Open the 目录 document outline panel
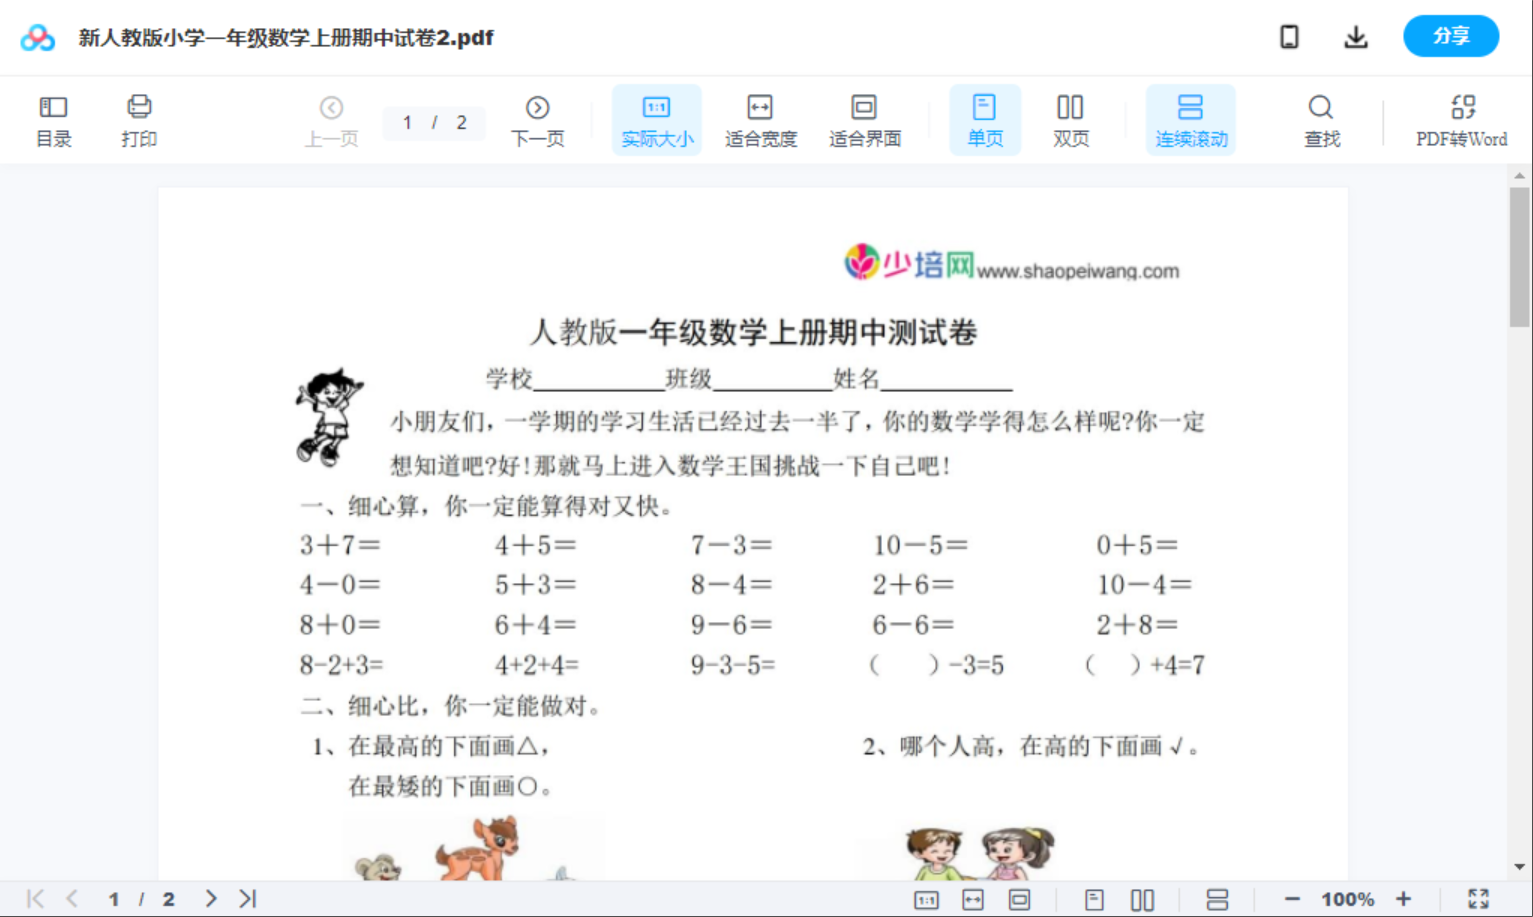 click(x=54, y=119)
